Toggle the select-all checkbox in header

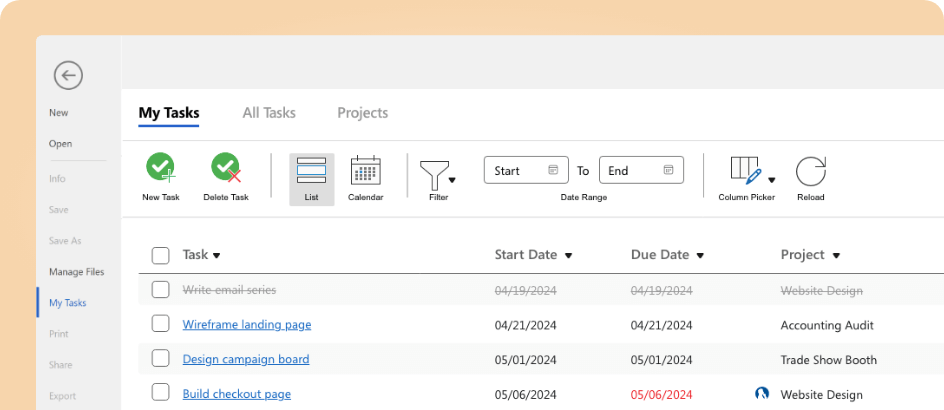point(160,255)
